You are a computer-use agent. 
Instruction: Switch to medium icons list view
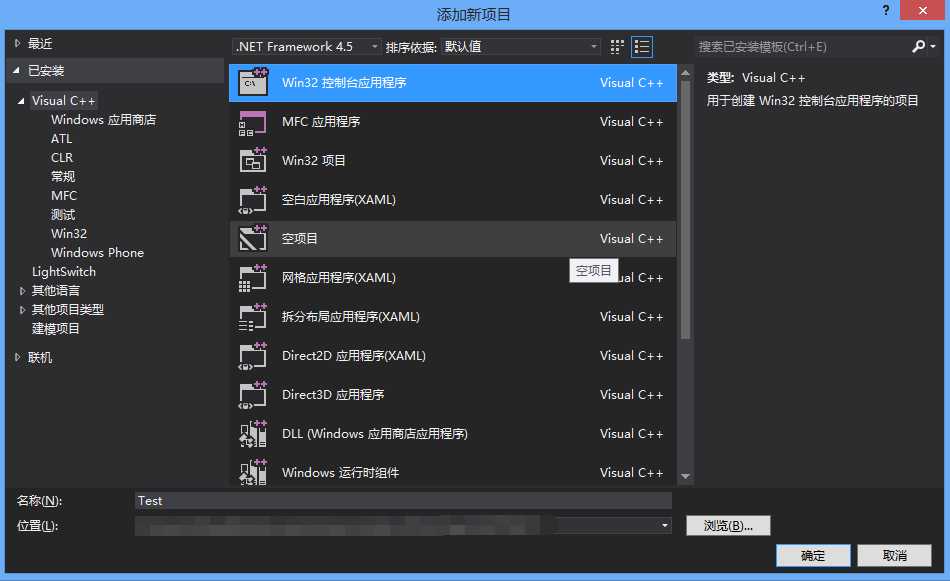pos(642,47)
